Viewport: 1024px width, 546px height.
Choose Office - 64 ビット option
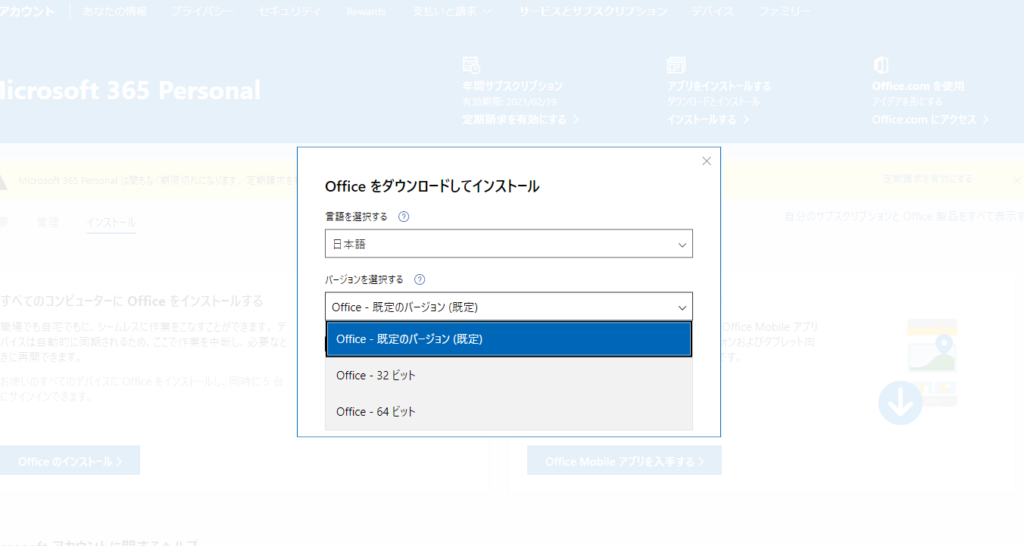click(509, 411)
